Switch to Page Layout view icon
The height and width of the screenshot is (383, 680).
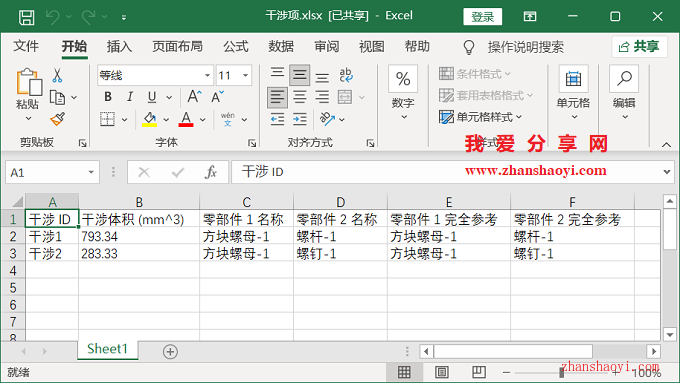(441, 372)
